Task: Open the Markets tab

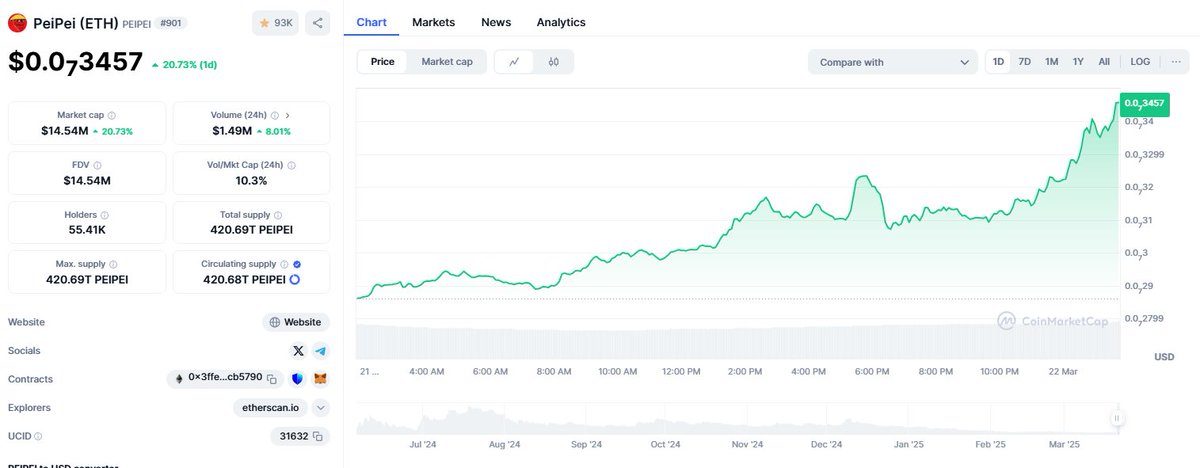Action: (x=433, y=22)
